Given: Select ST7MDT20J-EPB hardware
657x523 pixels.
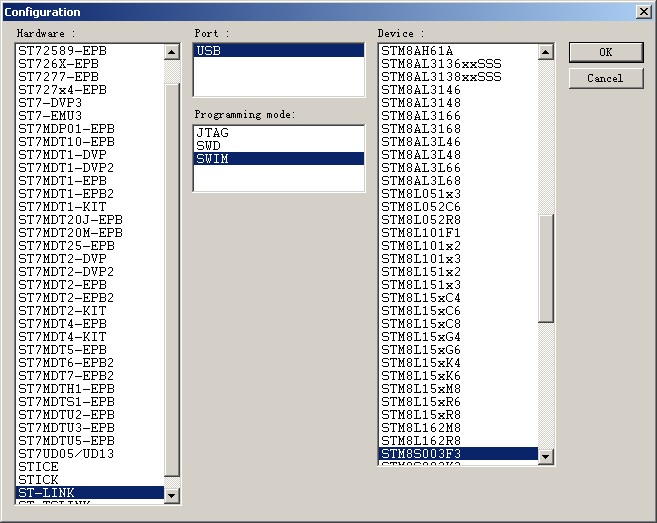Looking at the screenshot, I should 90,220.
